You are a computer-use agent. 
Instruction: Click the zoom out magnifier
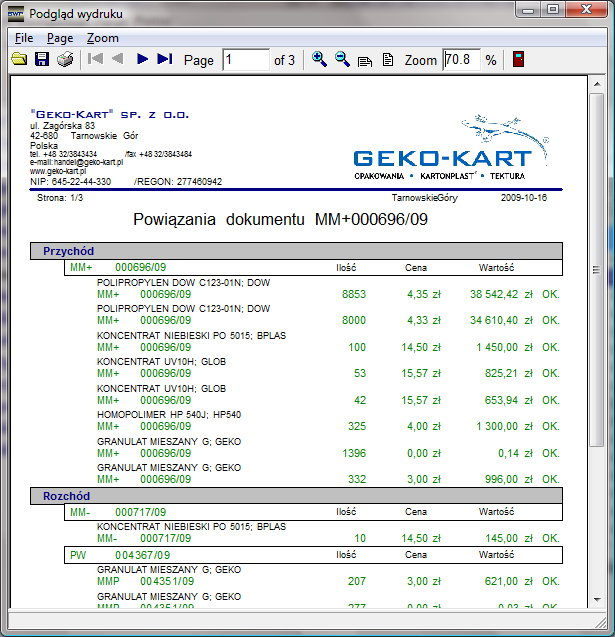pyautogui.click(x=342, y=60)
